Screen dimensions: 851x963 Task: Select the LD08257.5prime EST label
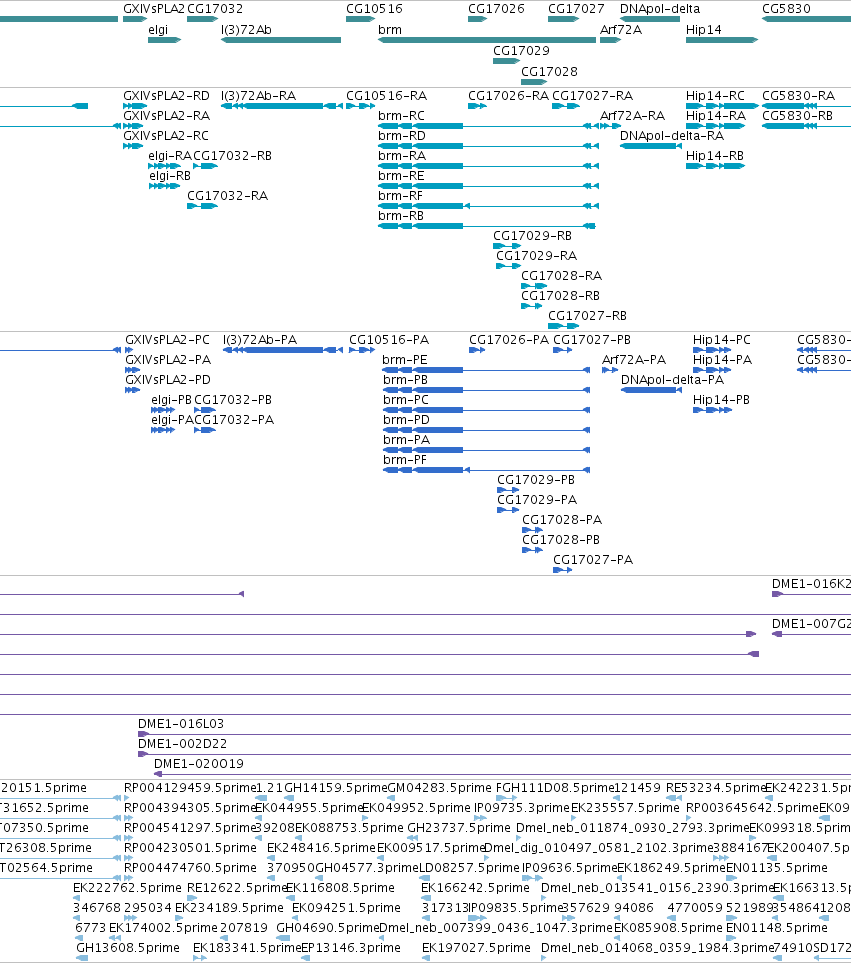(469, 868)
